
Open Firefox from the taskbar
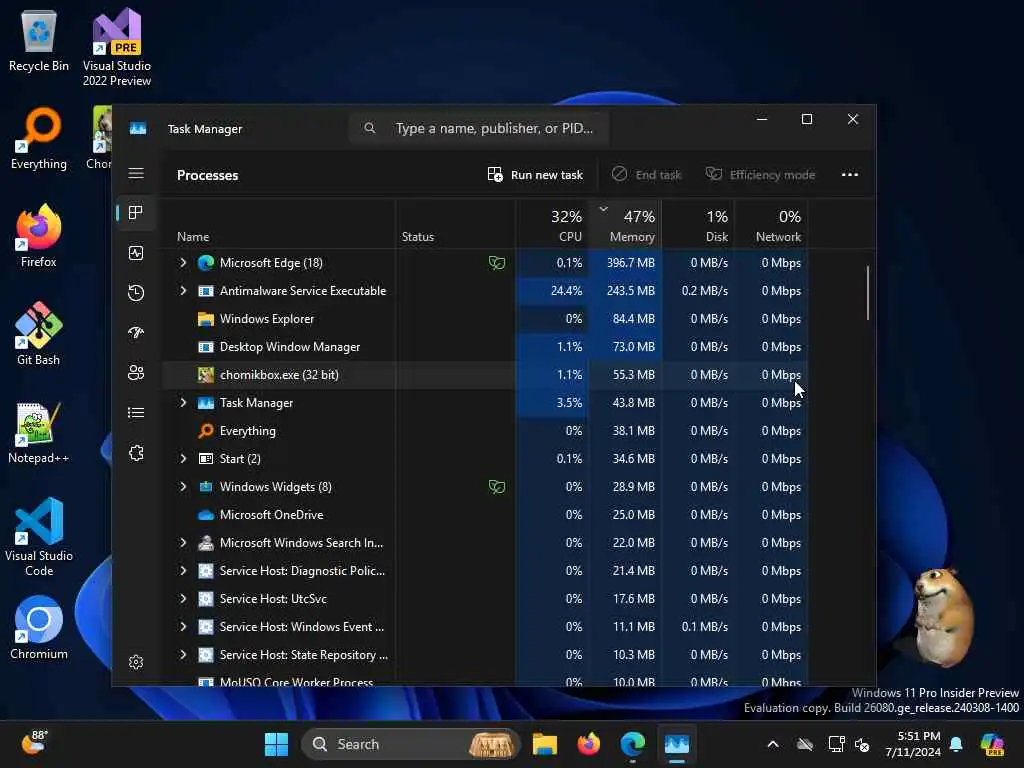click(x=588, y=744)
